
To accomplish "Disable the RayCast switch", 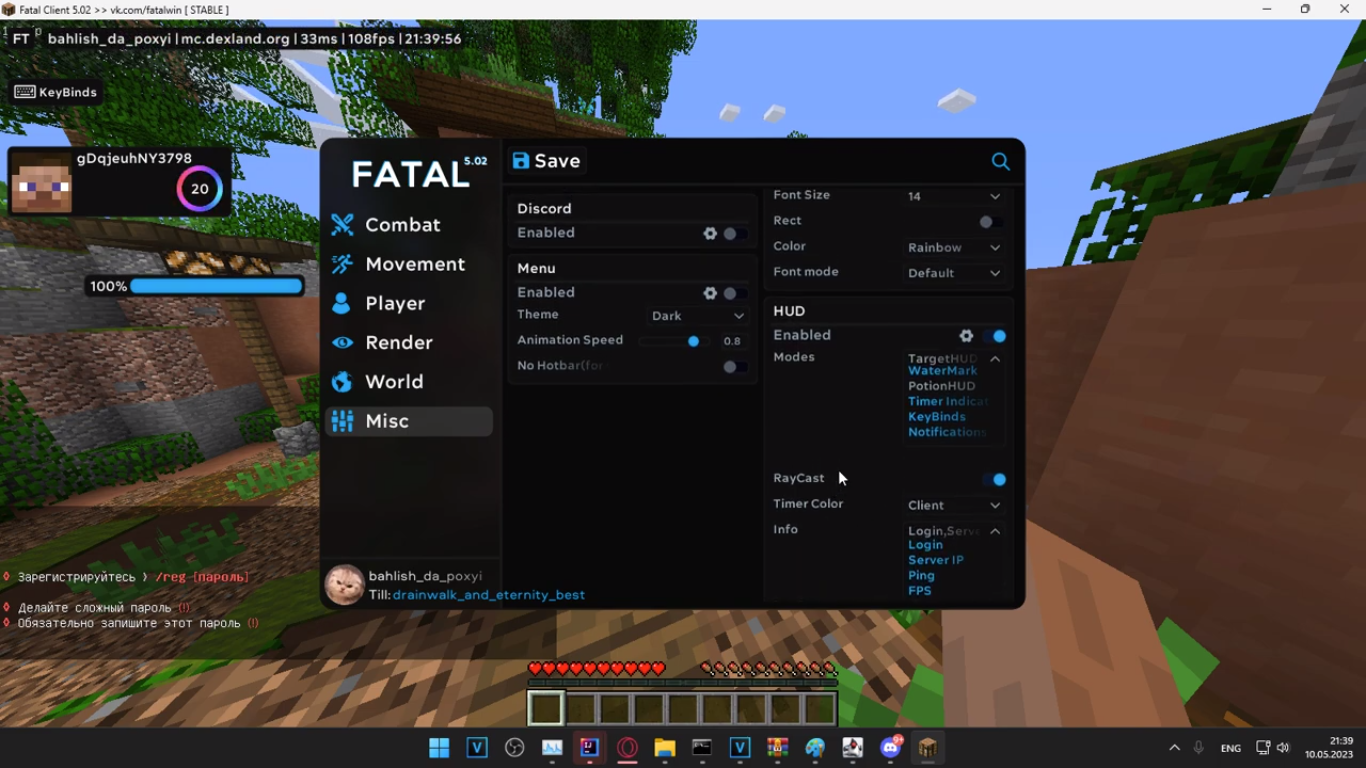I will coord(995,480).
